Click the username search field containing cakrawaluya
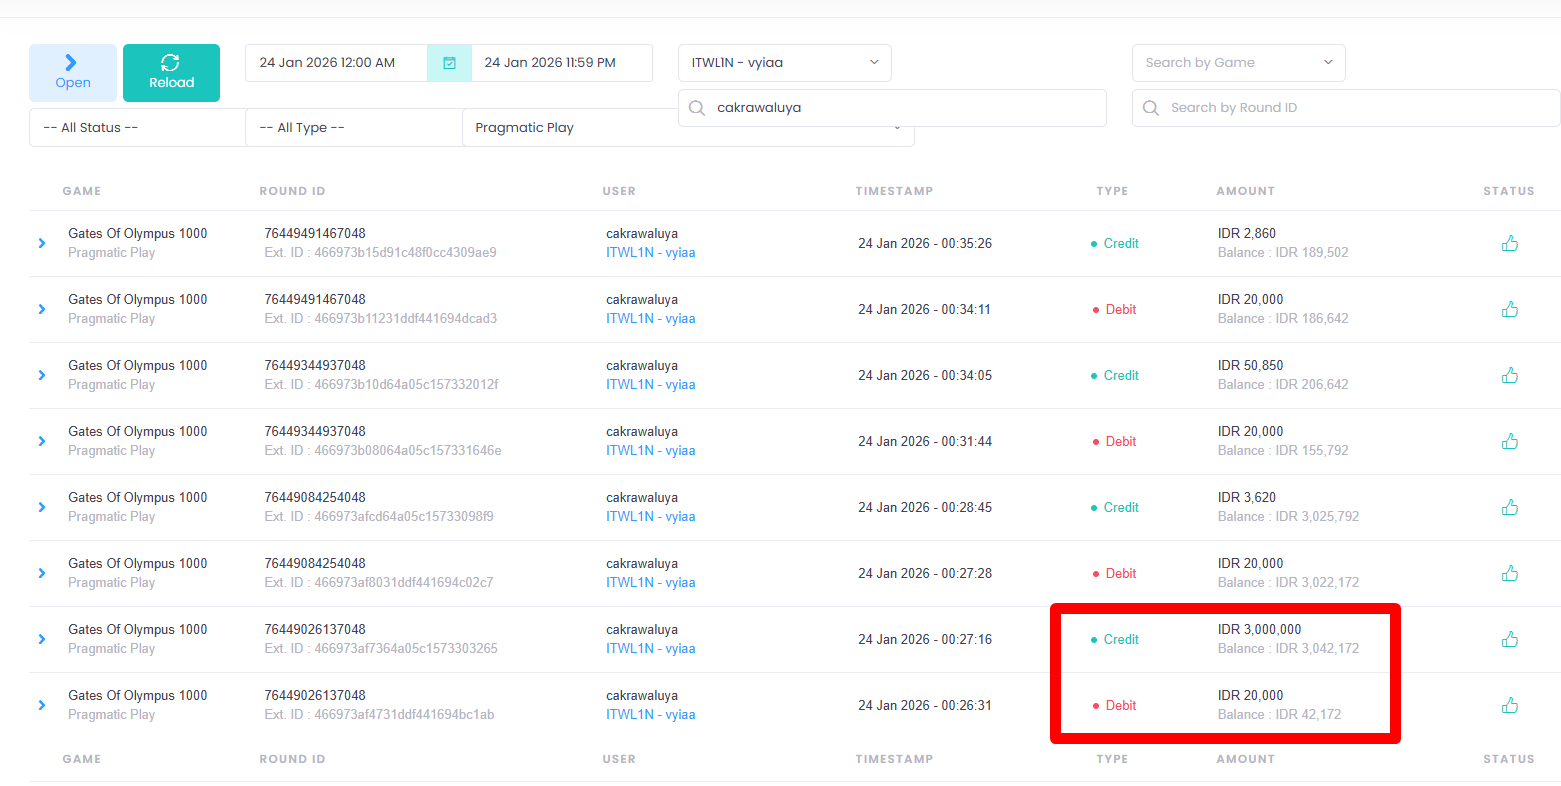 (892, 108)
